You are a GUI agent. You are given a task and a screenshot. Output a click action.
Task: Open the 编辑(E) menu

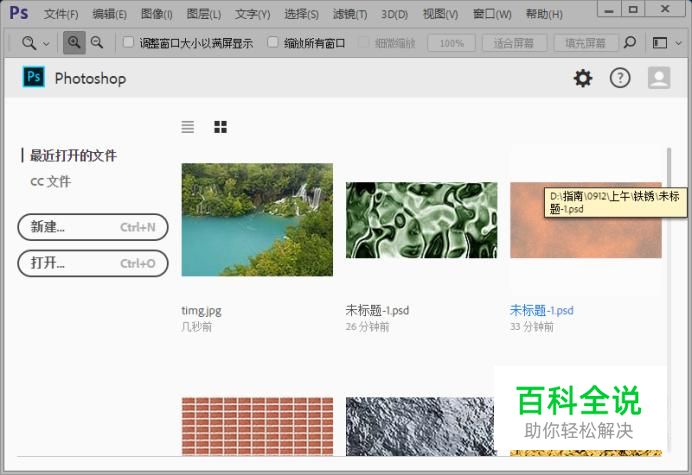pyautogui.click(x=109, y=14)
